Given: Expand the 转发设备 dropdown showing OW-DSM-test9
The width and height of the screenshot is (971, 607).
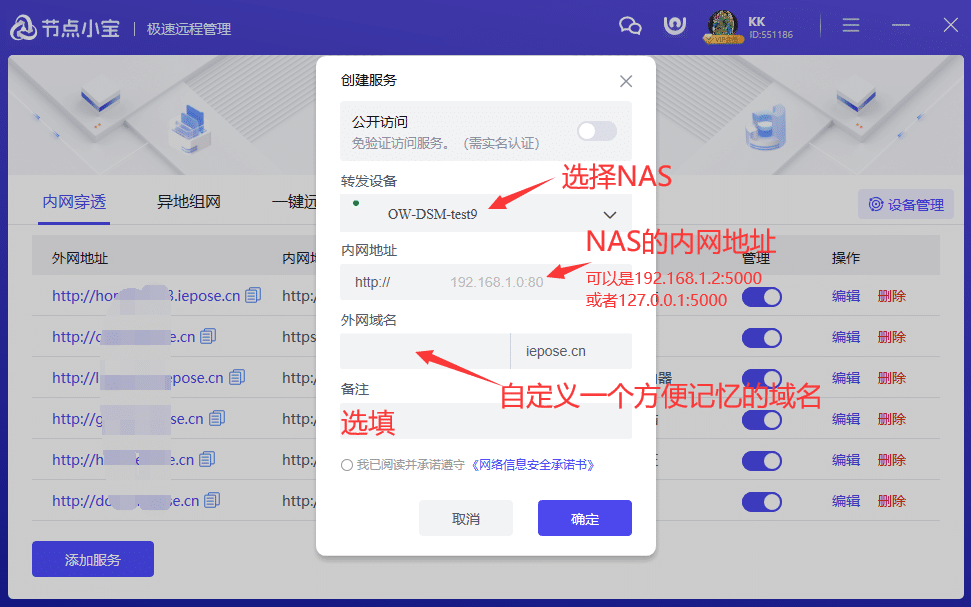Looking at the screenshot, I should pyautogui.click(x=486, y=213).
